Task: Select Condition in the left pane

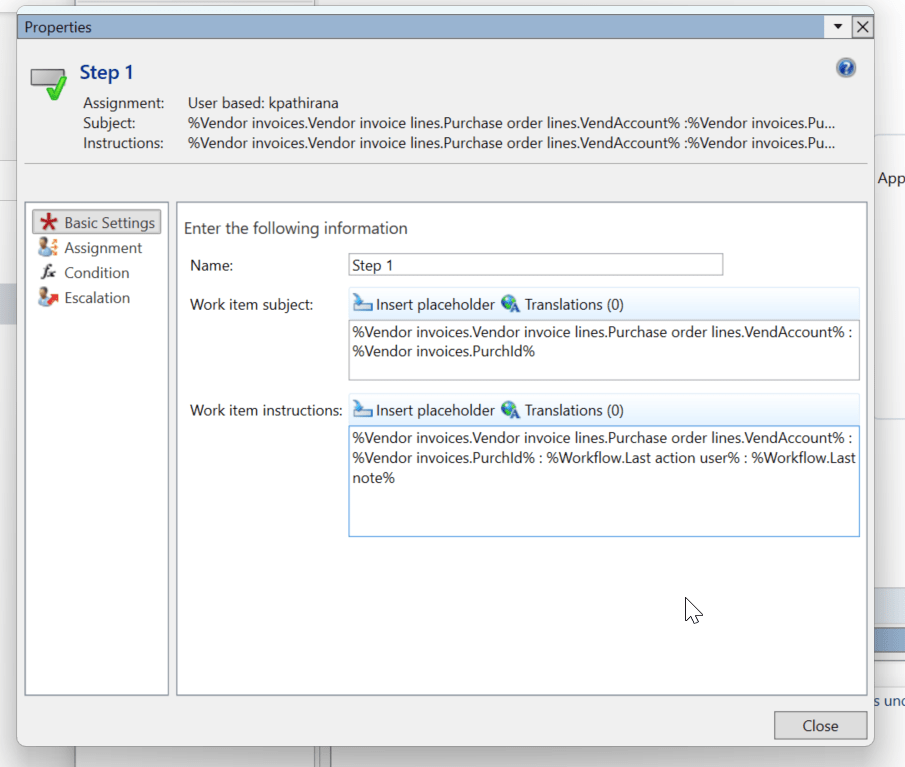Action: [x=95, y=272]
